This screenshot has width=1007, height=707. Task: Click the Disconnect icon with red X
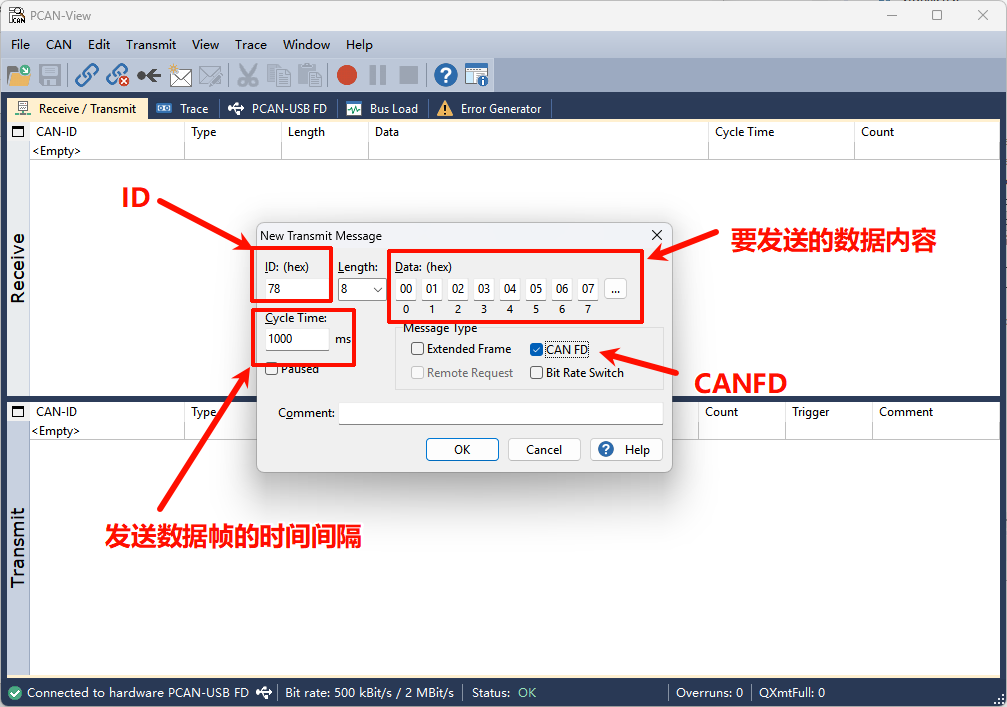(x=118, y=75)
